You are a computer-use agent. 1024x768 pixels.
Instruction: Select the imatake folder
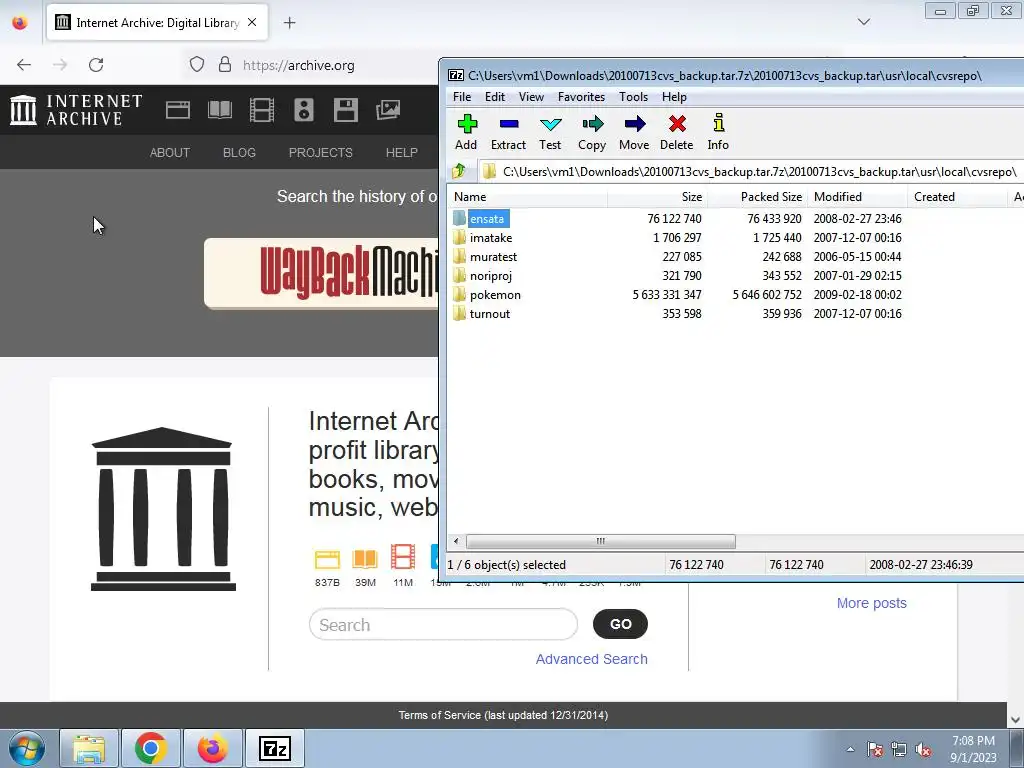coord(491,238)
